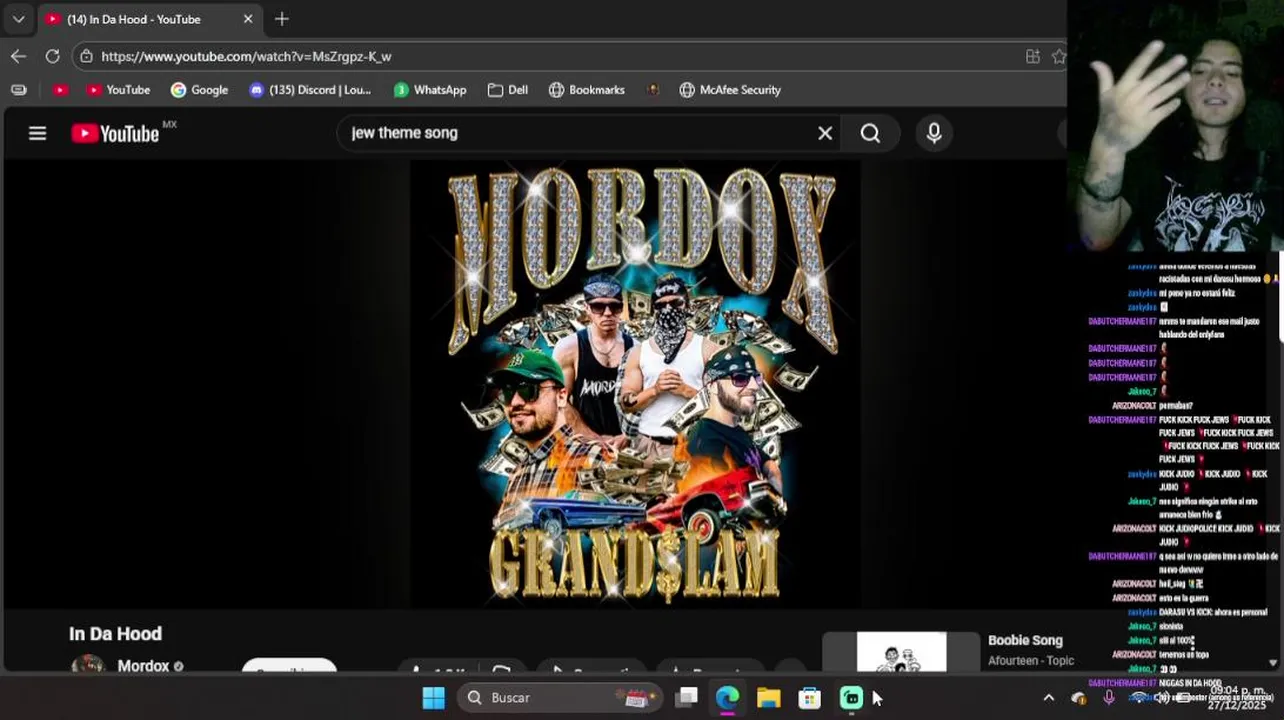Go back one page in browser

tap(18, 56)
